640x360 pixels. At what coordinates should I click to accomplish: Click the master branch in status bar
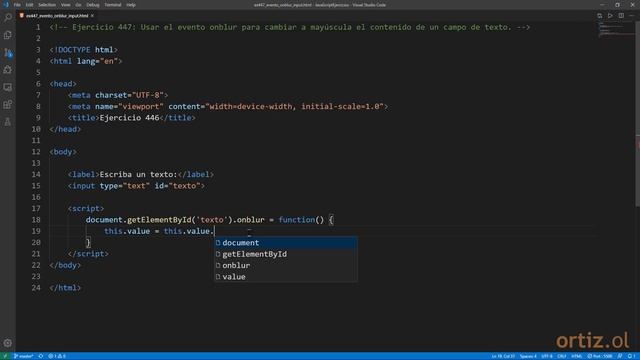pyautogui.click(x=24, y=356)
